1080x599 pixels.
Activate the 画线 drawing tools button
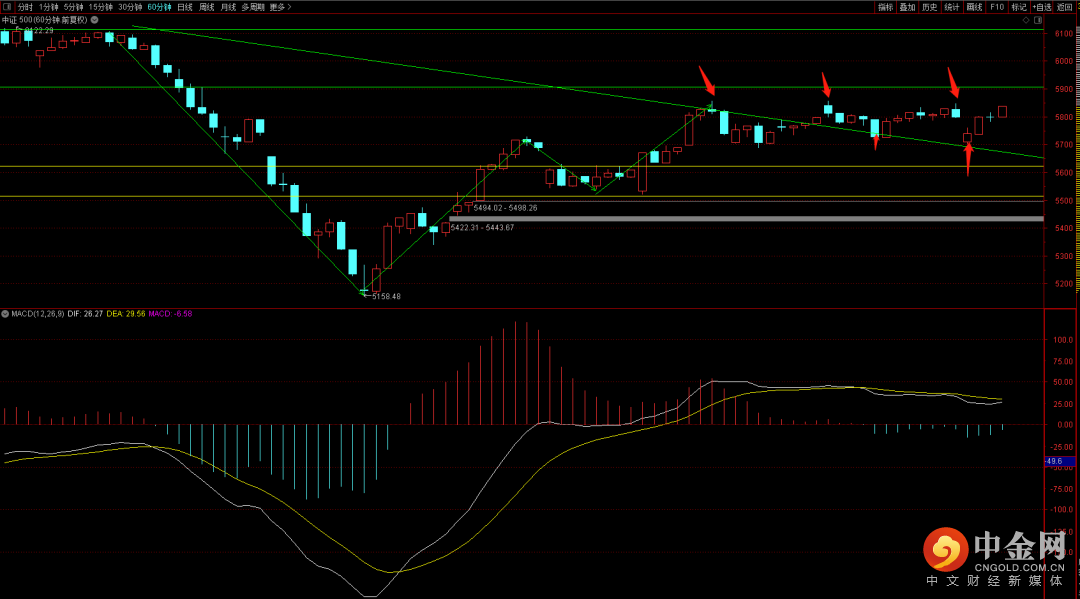974,7
